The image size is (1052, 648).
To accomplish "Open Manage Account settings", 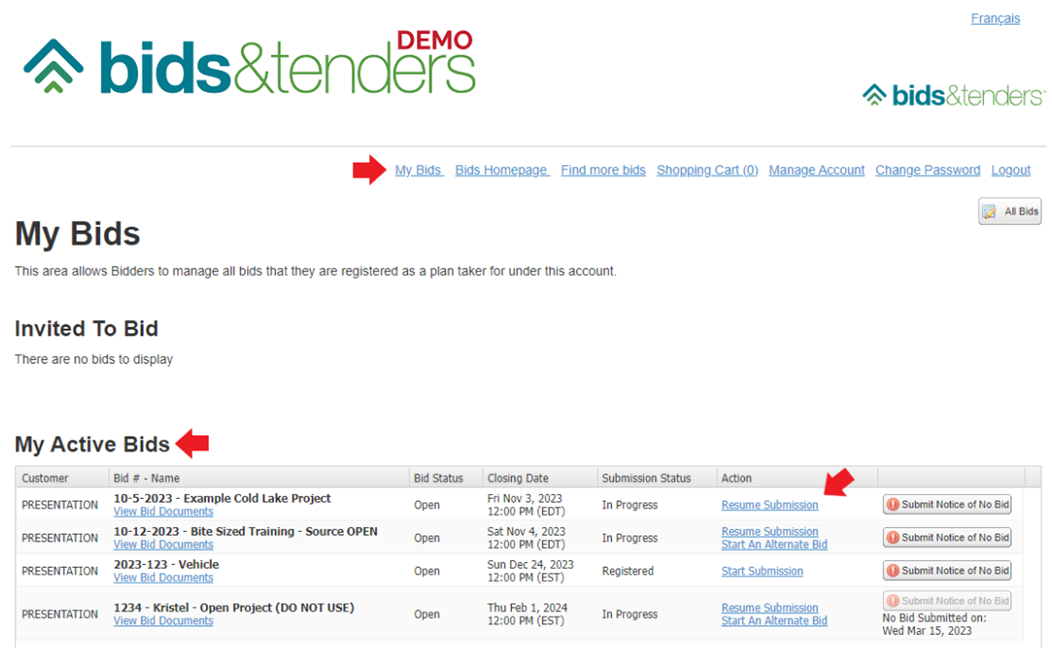I will (x=816, y=170).
